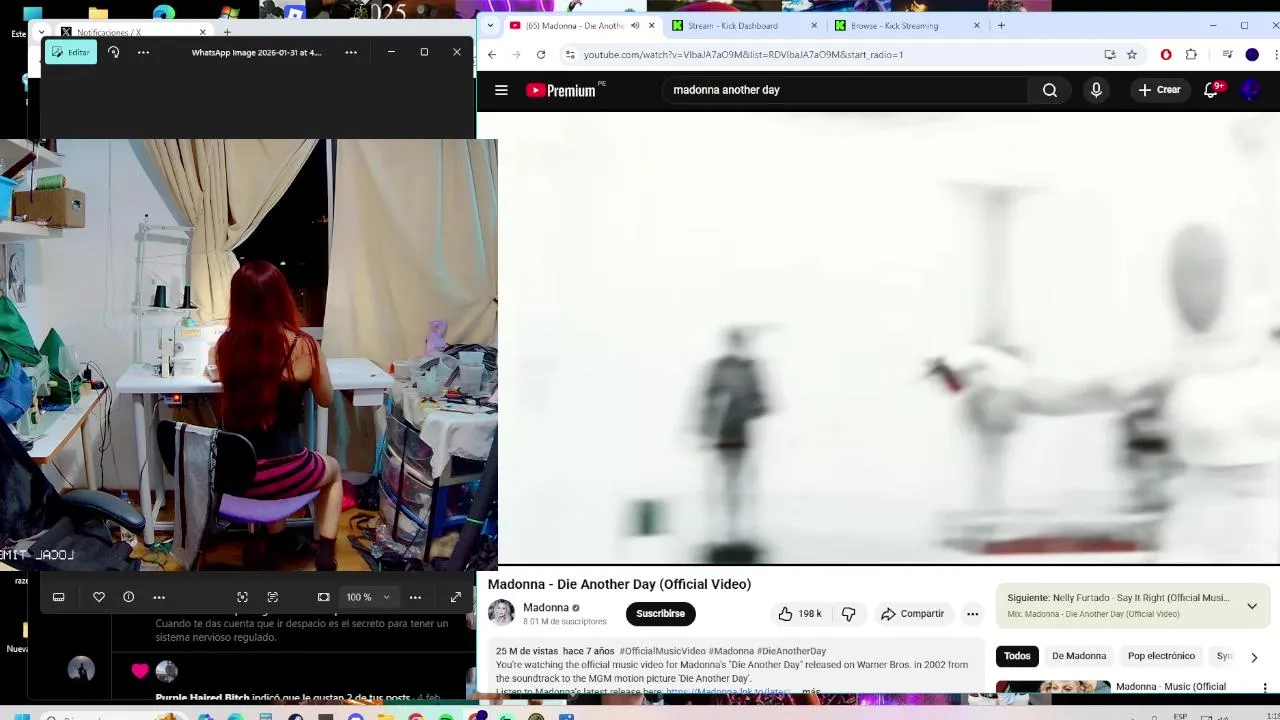The width and height of the screenshot is (1280, 720).
Task: Open options beside WhatsApp Image filename
Action: [x=351, y=52]
